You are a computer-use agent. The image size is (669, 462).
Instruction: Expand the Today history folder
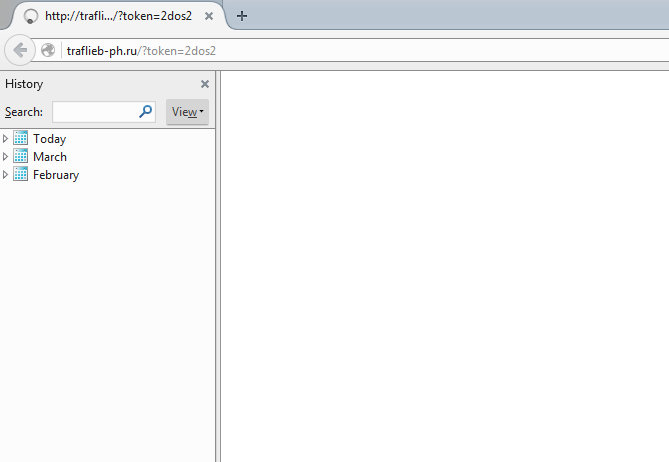[x=6, y=139]
